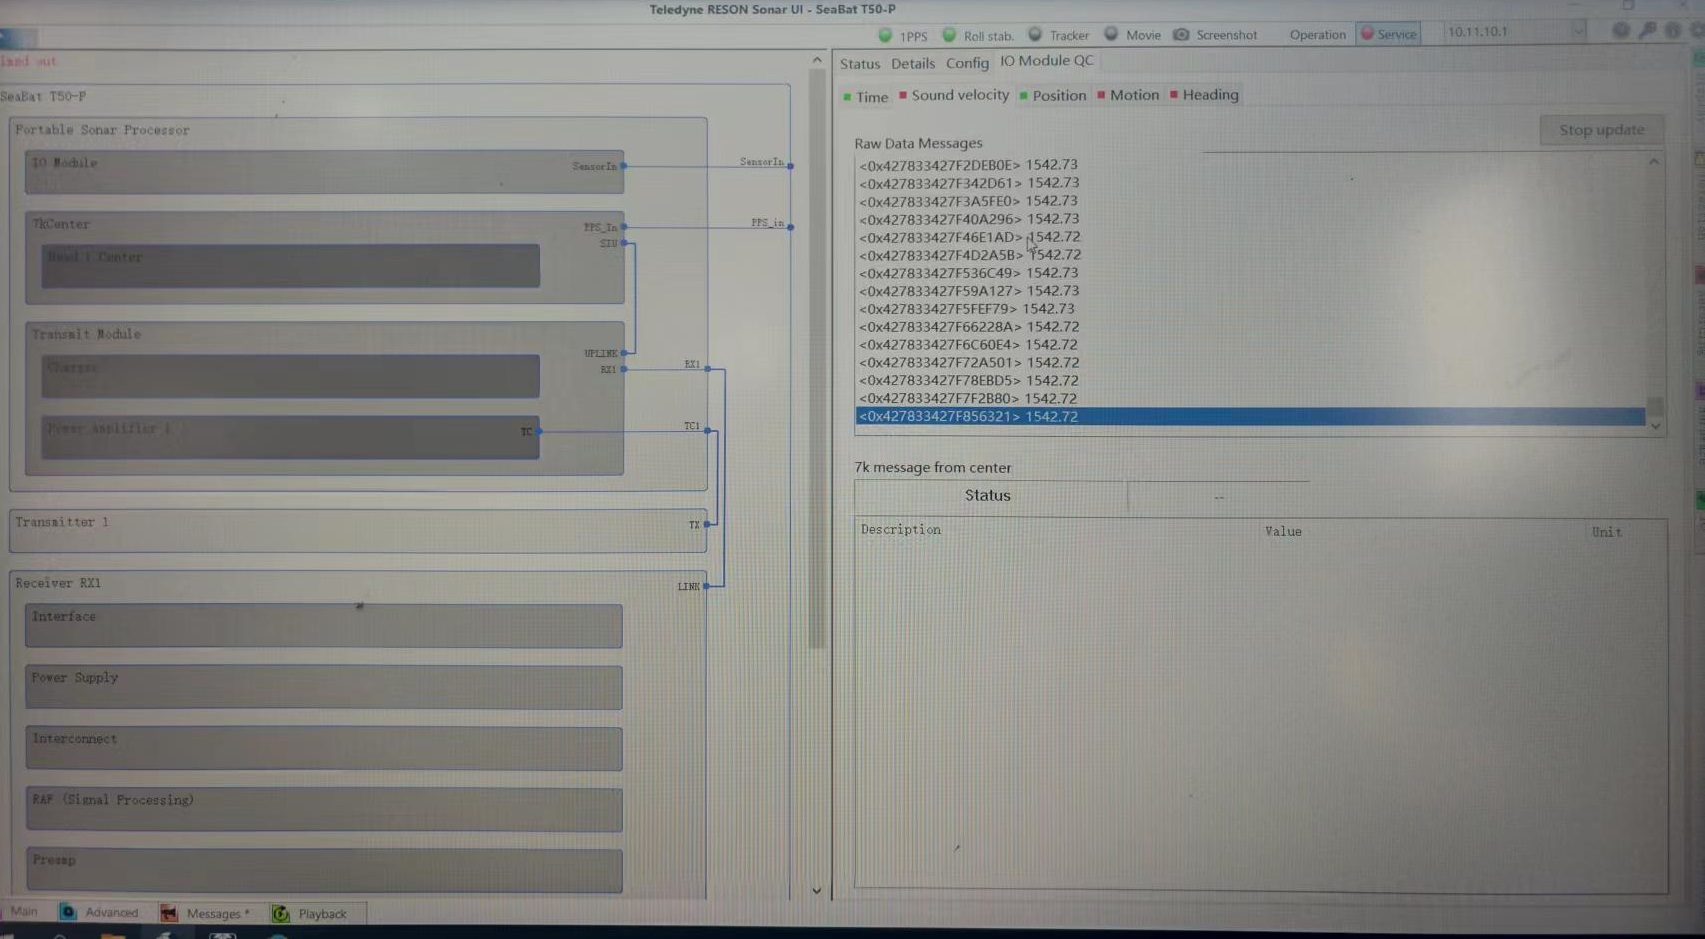The width and height of the screenshot is (1705, 939).
Task: Click the Stop update button
Action: coord(1601,130)
